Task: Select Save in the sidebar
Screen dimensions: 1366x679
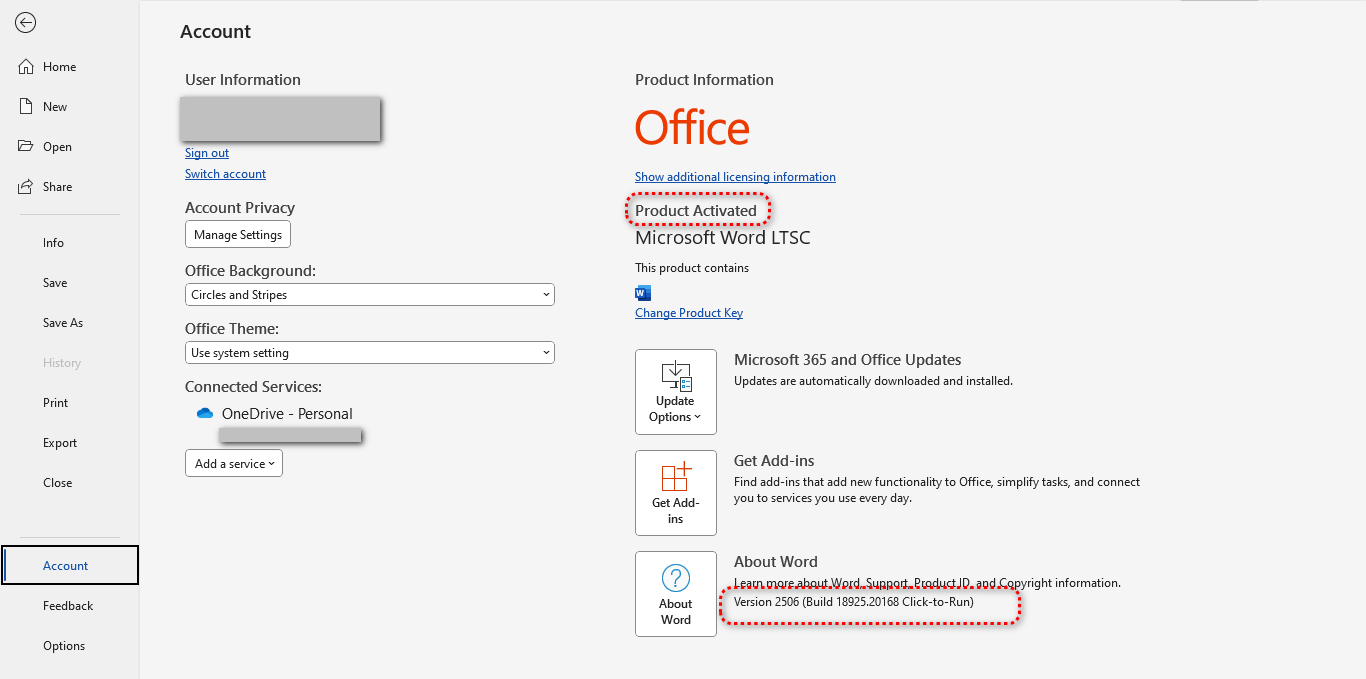Action: [55, 283]
